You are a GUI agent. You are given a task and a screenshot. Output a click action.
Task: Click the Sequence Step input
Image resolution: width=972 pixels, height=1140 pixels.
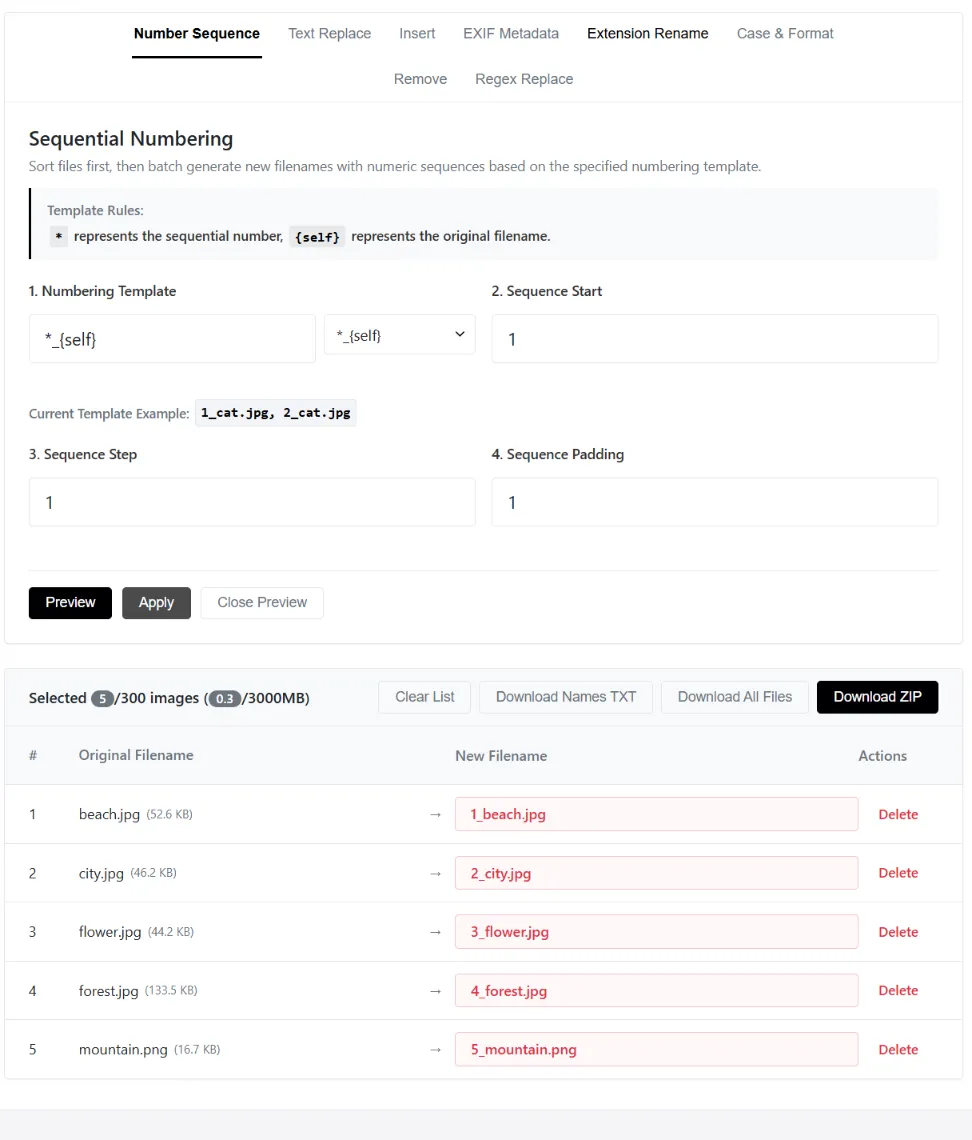click(x=252, y=502)
